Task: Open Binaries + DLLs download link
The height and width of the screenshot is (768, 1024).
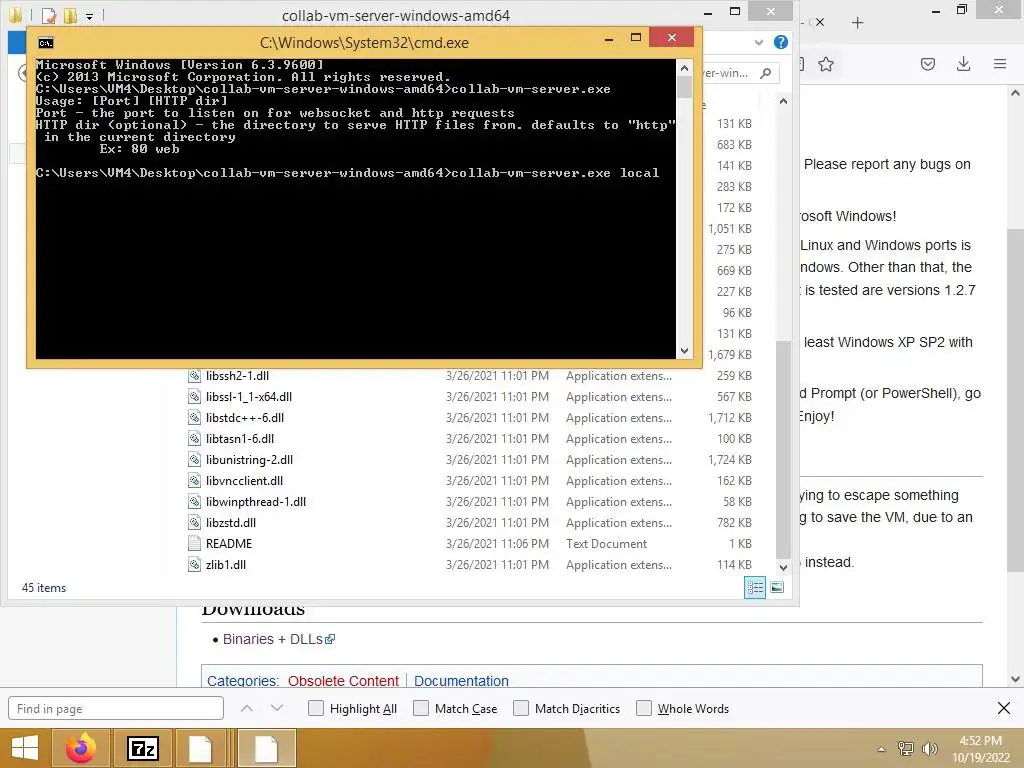Action: tap(279, 639)
